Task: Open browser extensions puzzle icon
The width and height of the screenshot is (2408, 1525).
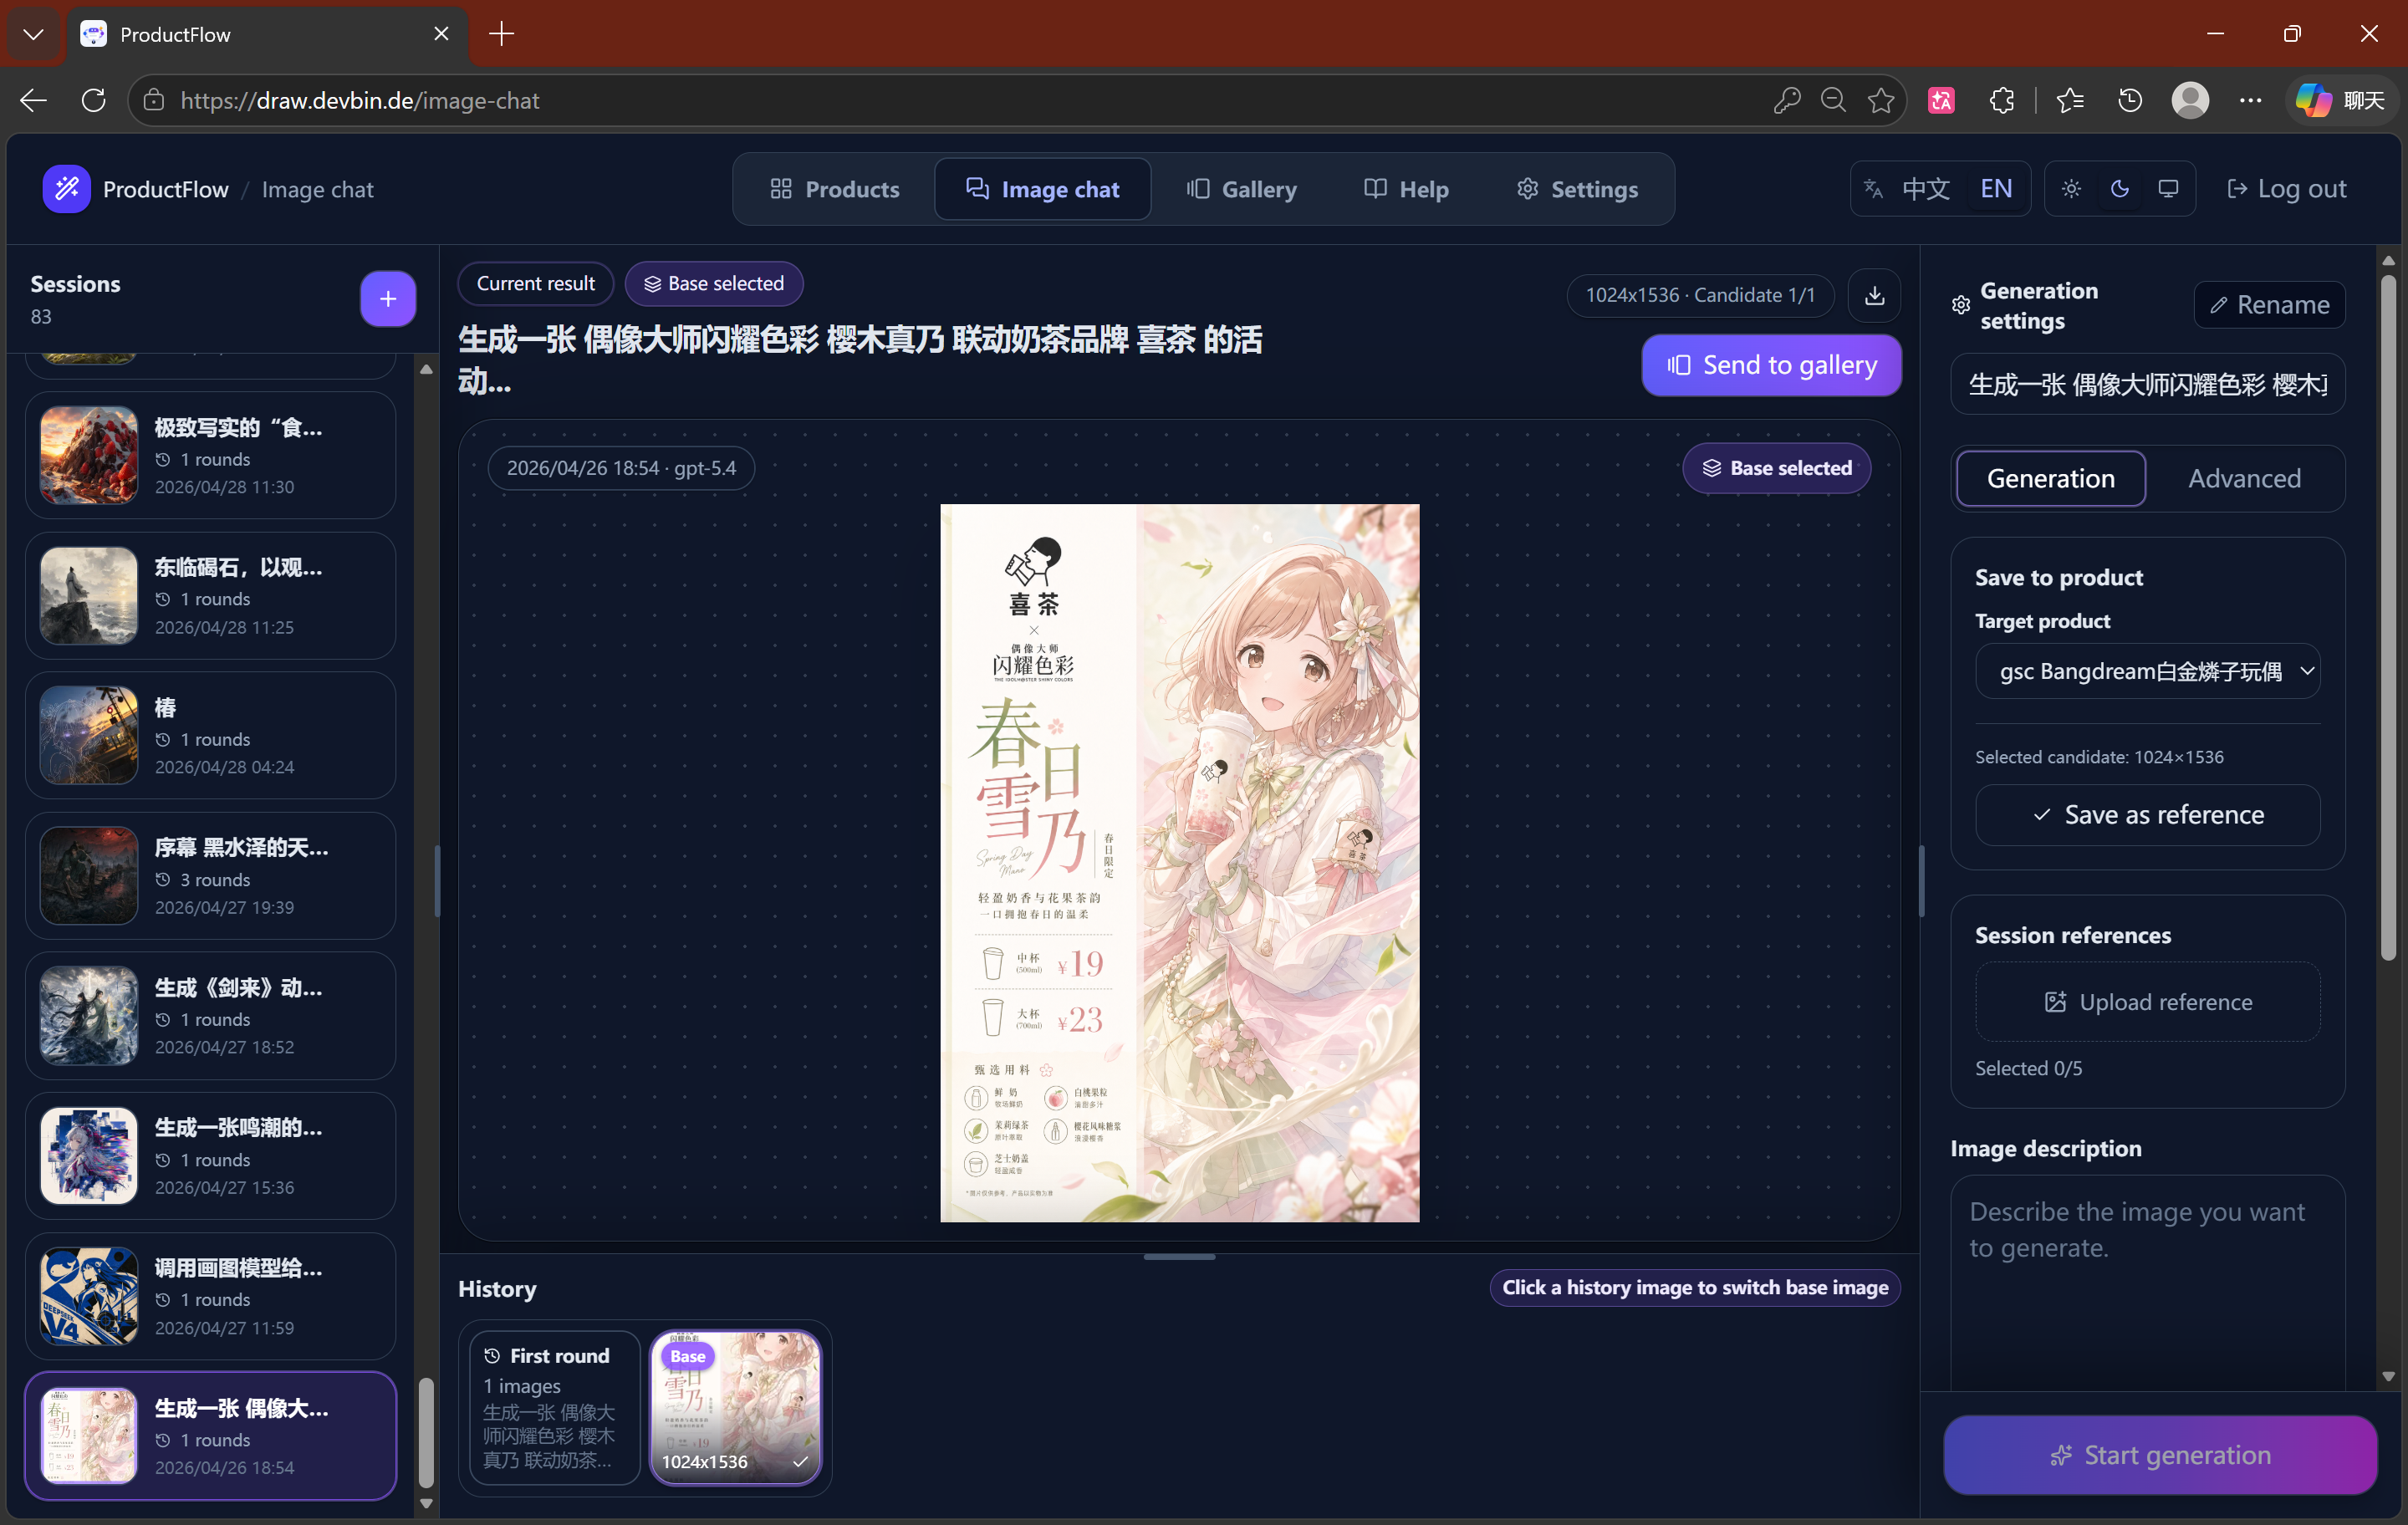Action: 2001,100
